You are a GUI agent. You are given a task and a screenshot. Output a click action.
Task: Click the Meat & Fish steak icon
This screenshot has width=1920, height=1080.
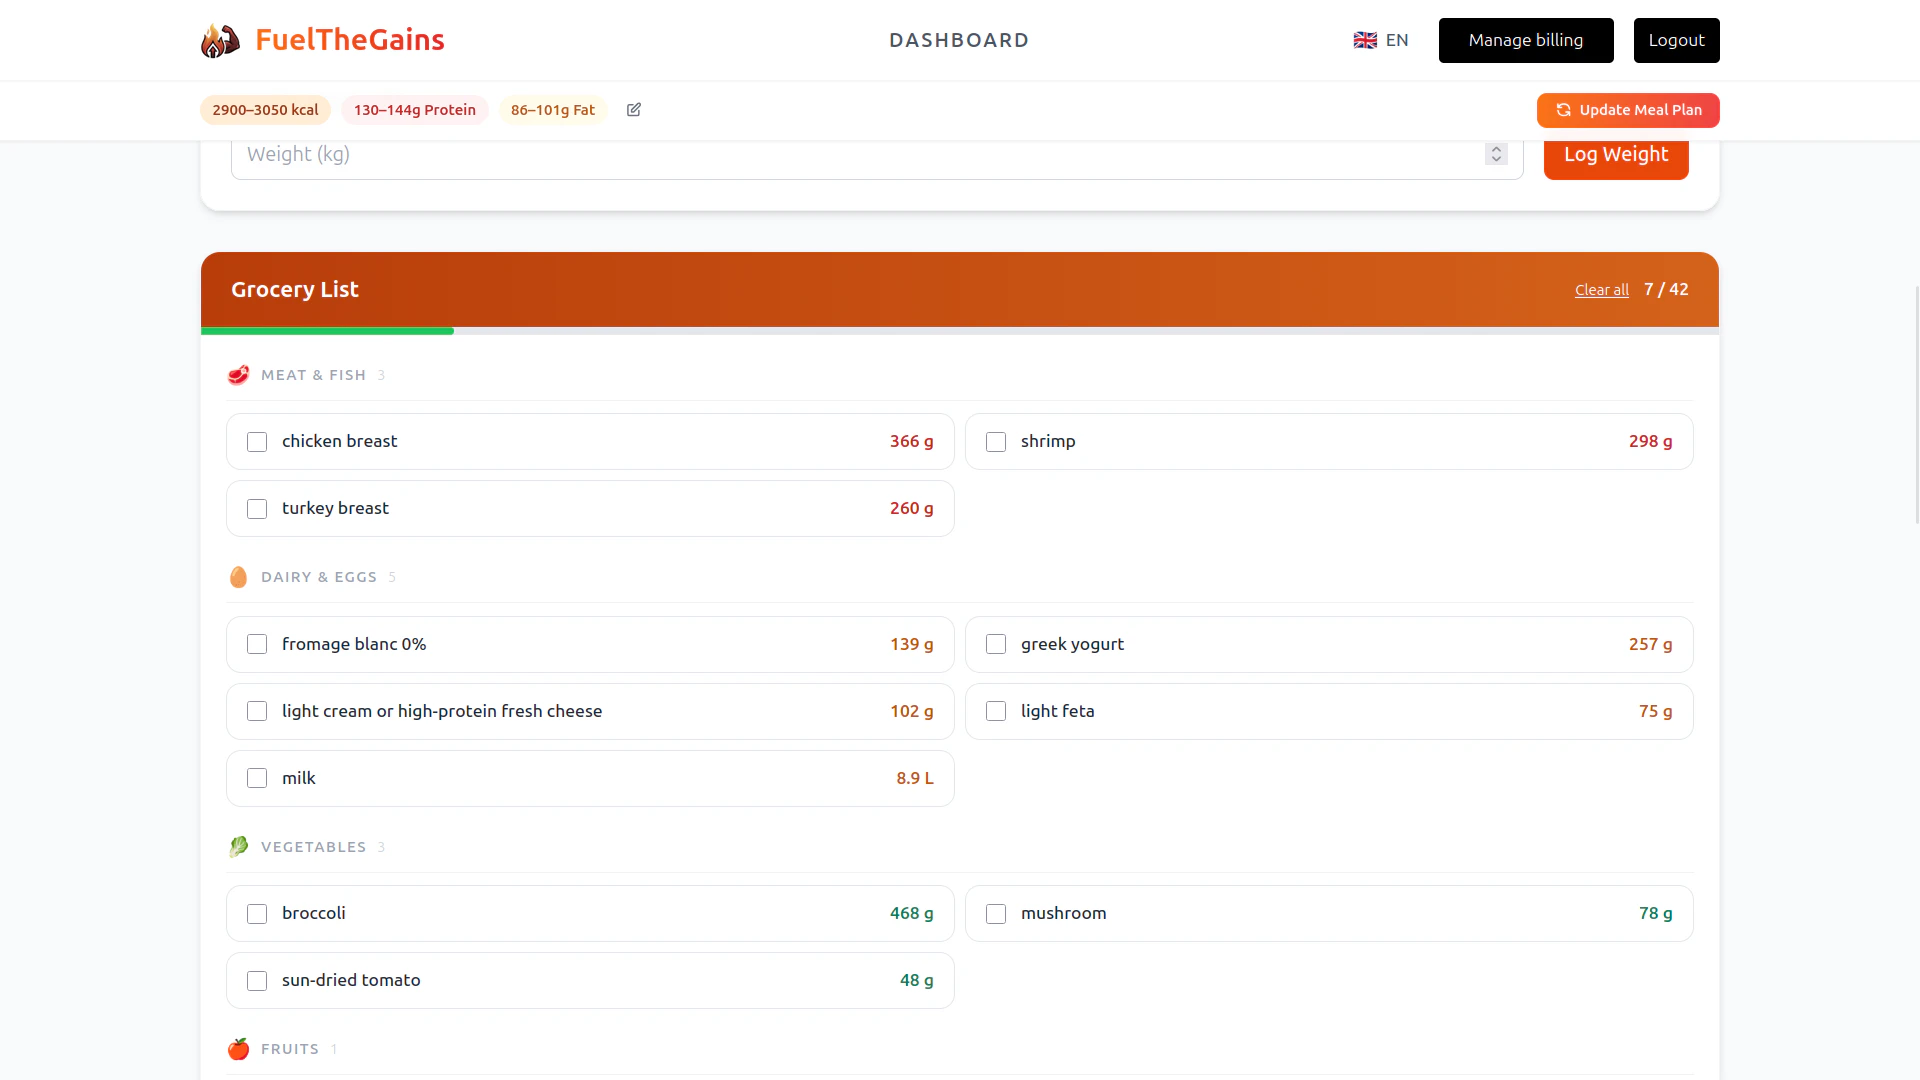(x=238, y=375)
